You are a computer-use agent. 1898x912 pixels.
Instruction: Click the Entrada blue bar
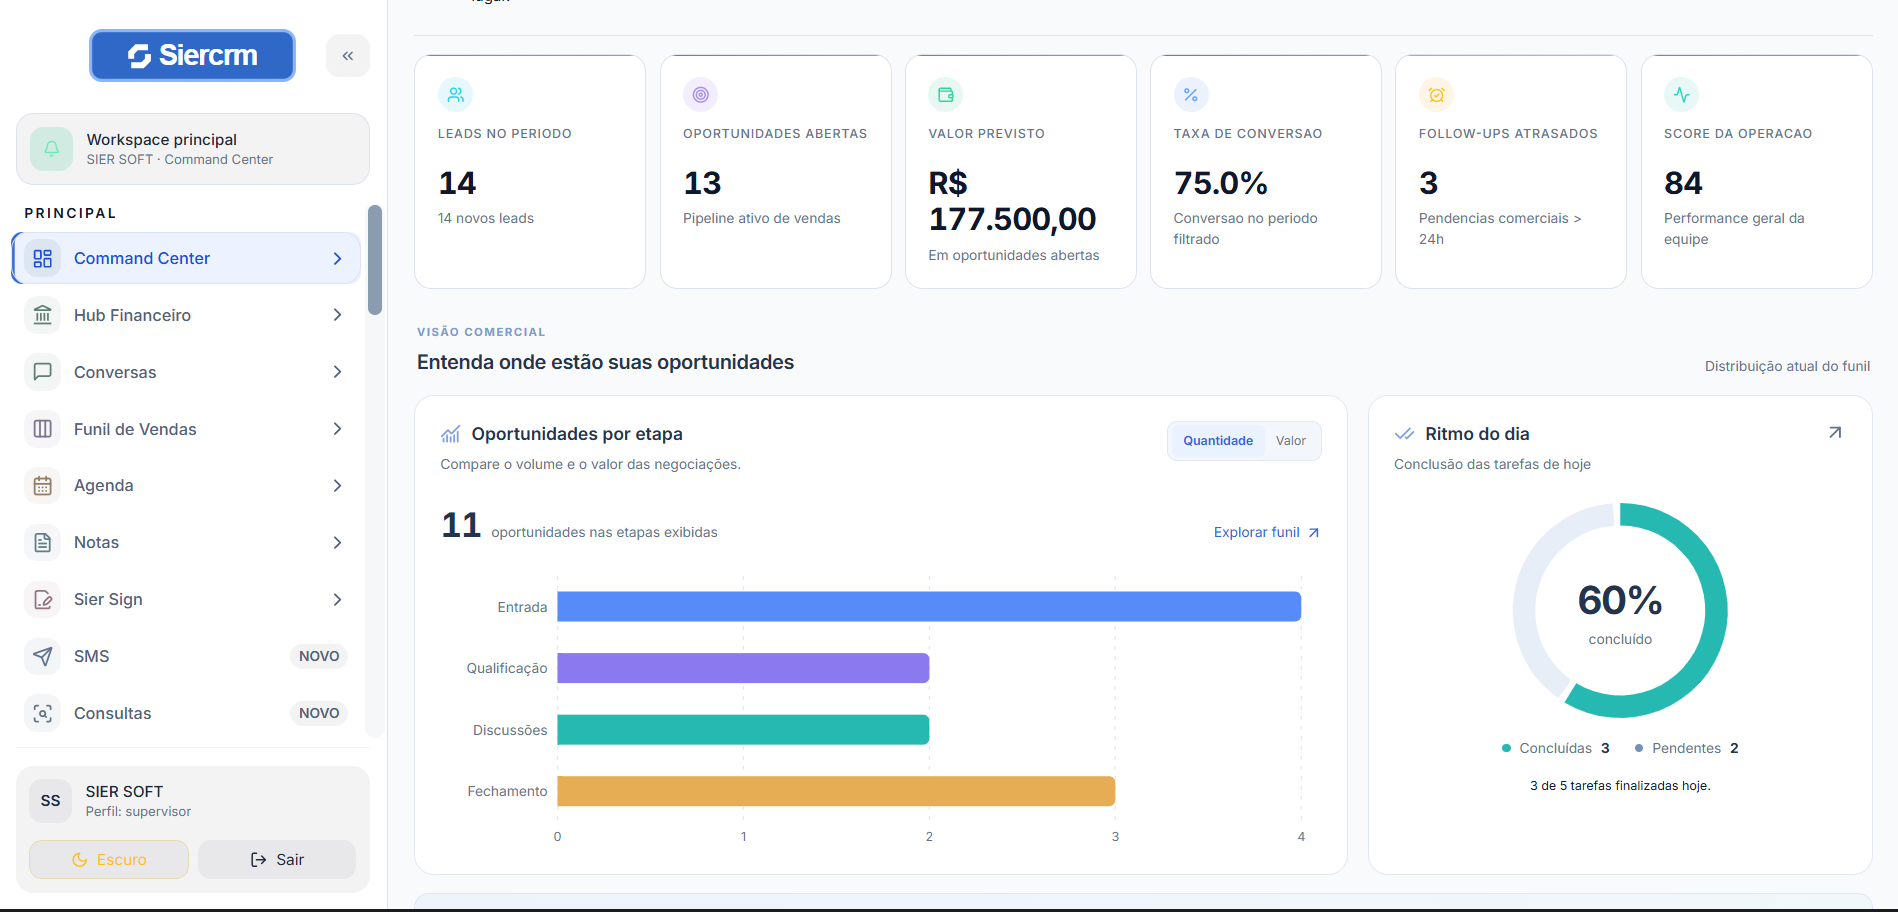coord(929,607)
